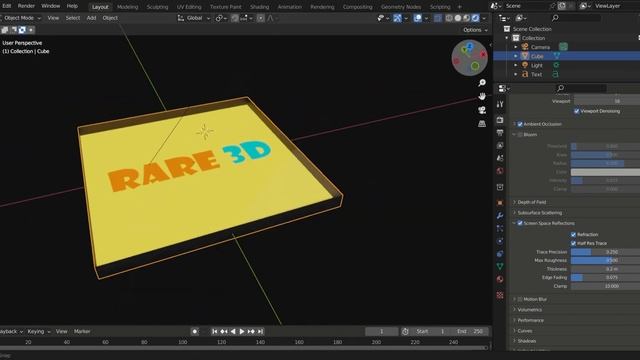Open the Modifiers wrench tab icon
640x360 pixels.
click(x=500, y=216)
